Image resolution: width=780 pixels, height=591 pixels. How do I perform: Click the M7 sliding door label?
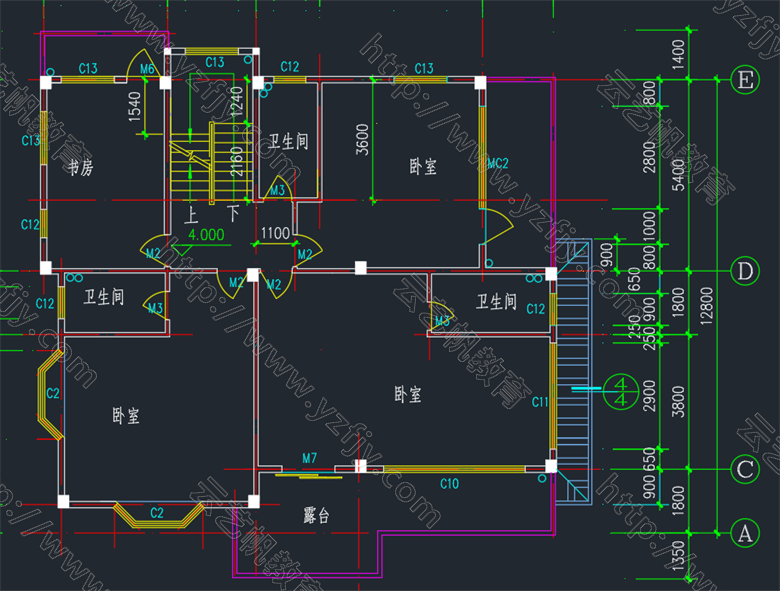(x=309, y=458)
